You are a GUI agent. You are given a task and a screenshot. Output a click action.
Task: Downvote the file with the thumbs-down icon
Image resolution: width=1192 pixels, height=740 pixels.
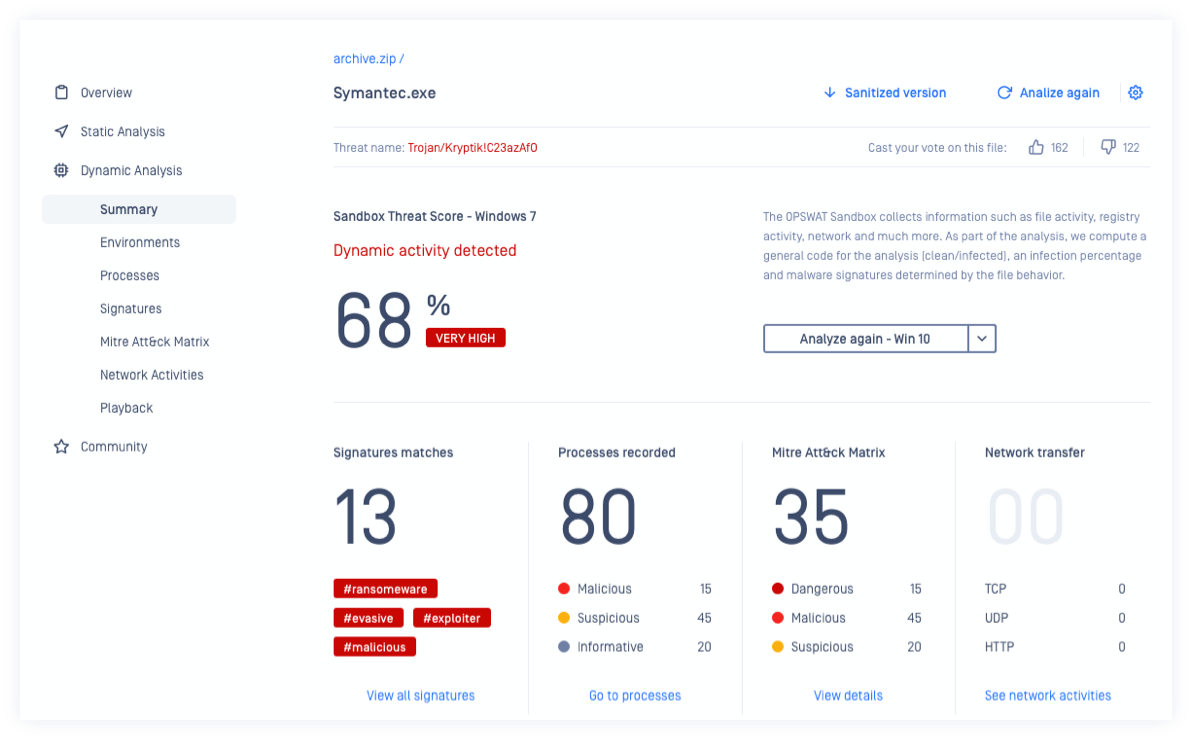(1106, 147)
